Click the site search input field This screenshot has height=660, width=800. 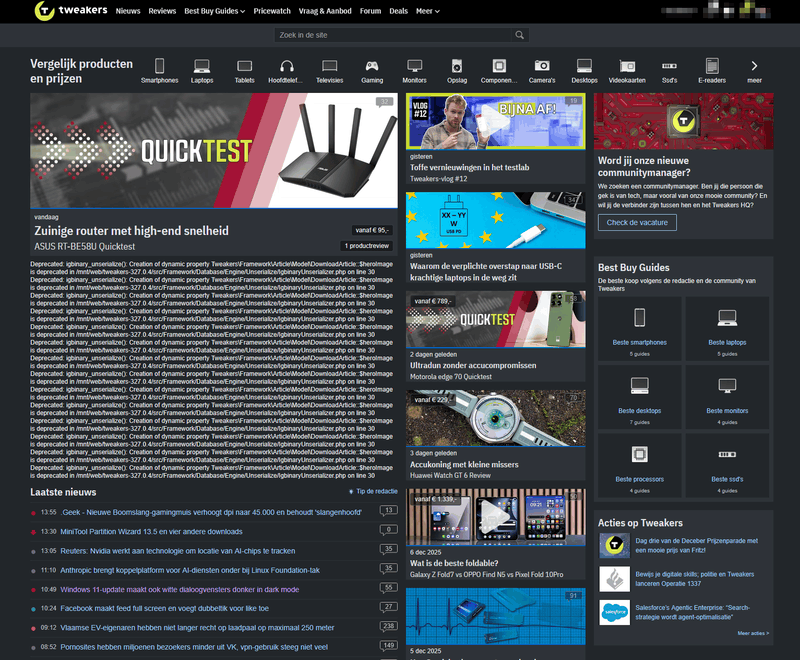398,34
